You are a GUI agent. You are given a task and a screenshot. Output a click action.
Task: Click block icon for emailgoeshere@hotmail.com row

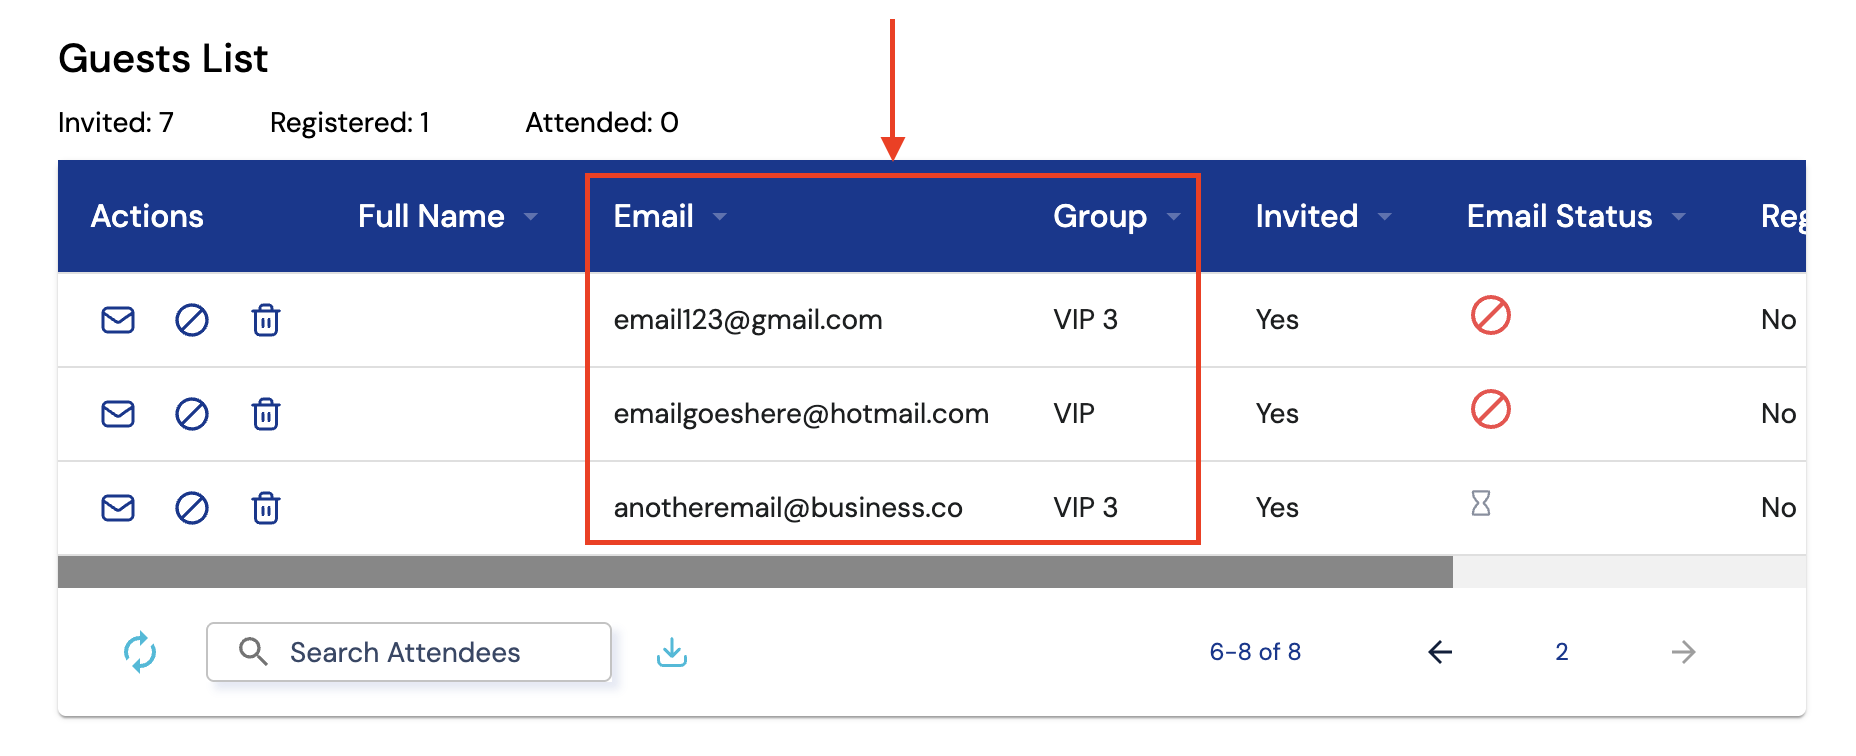point(192,414)
